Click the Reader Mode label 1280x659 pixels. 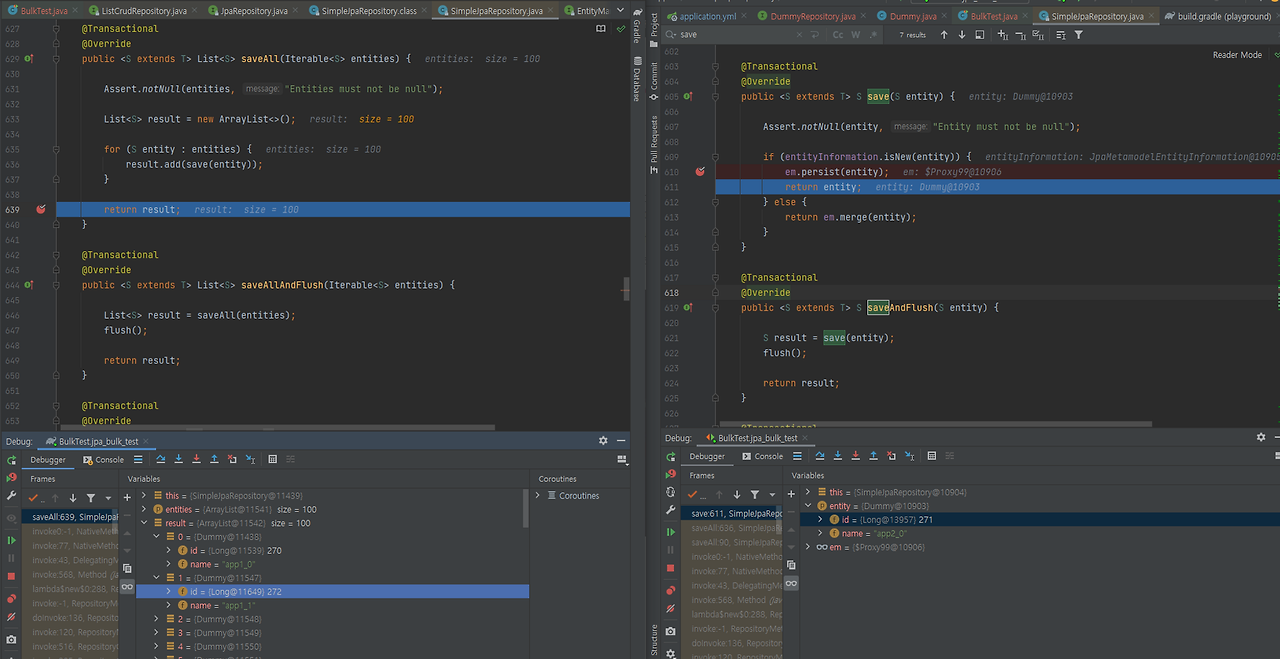(x=1237, y=55)
